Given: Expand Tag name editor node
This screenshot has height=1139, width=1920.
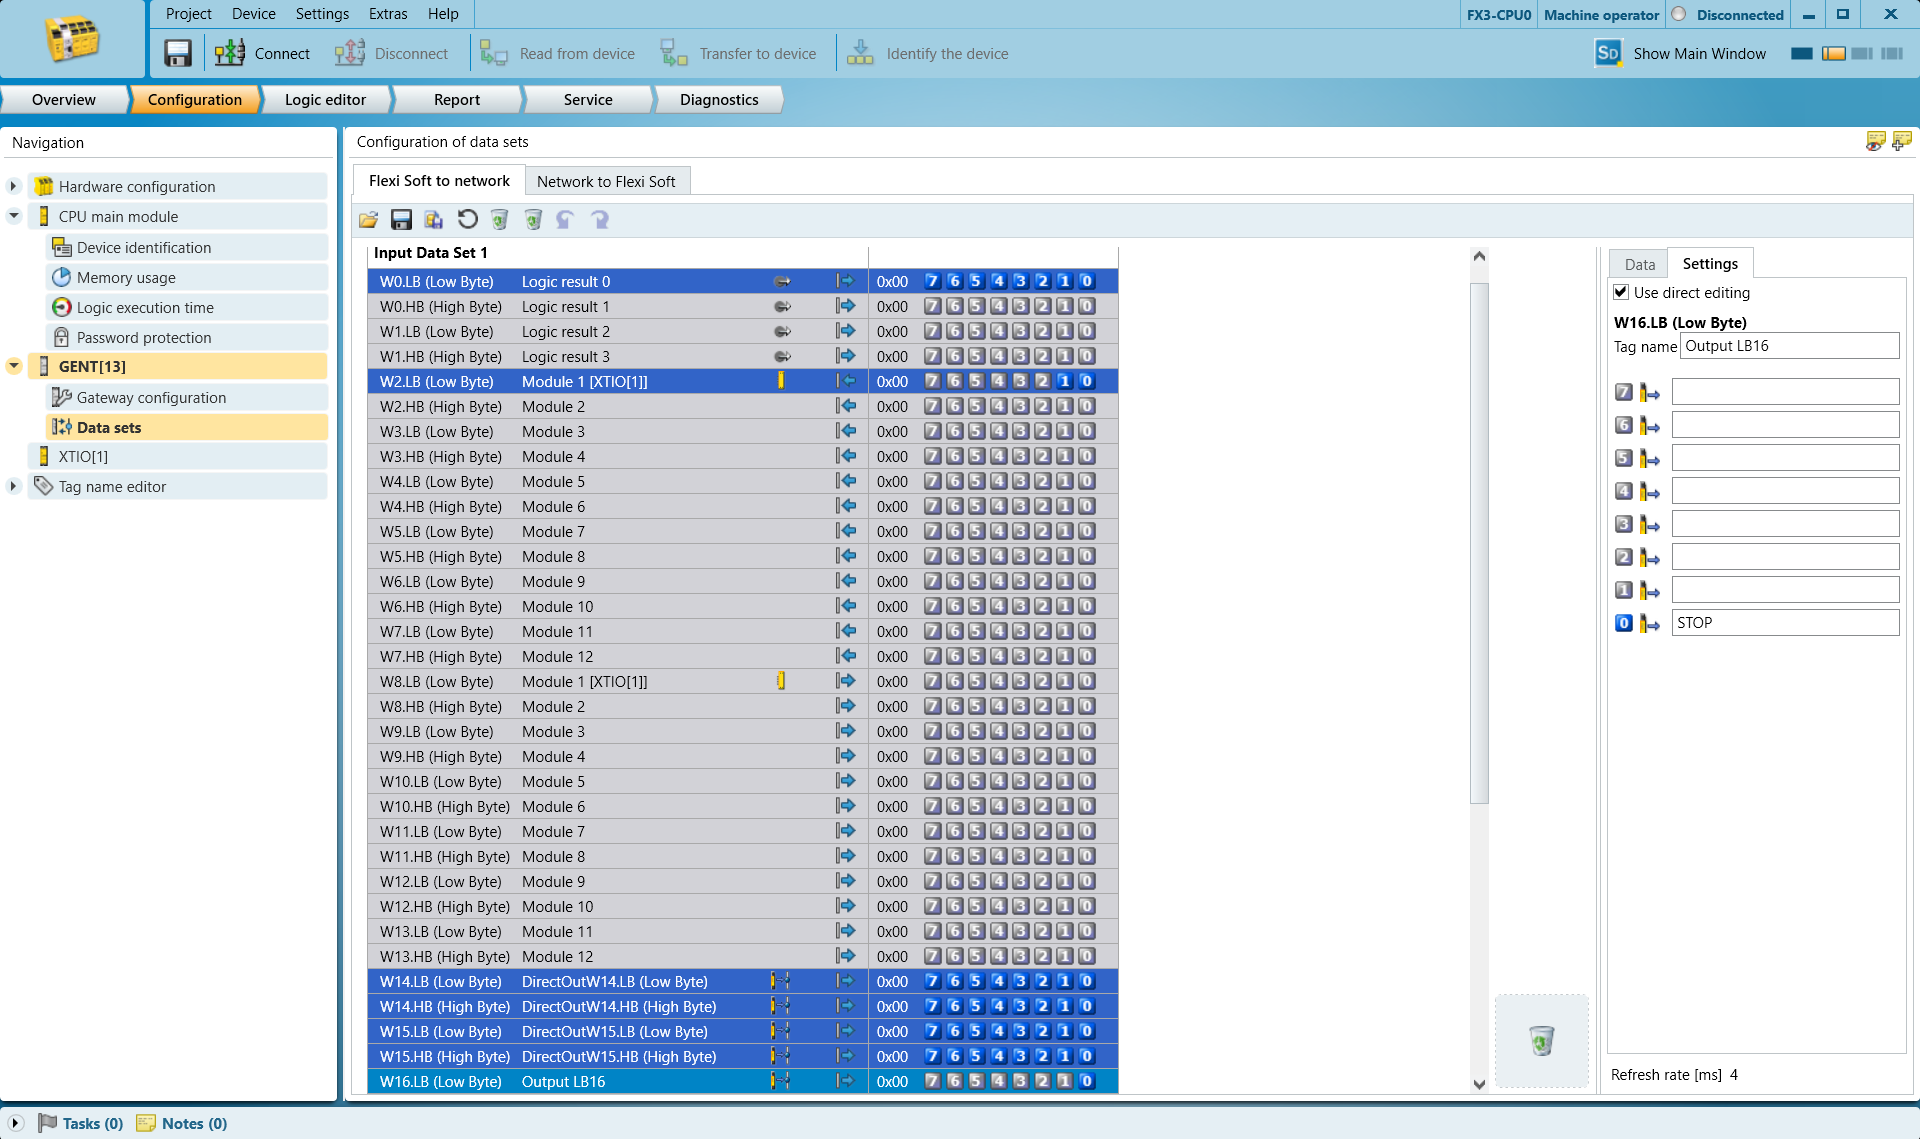Looking at the screenshot, I should click(13, 486).
